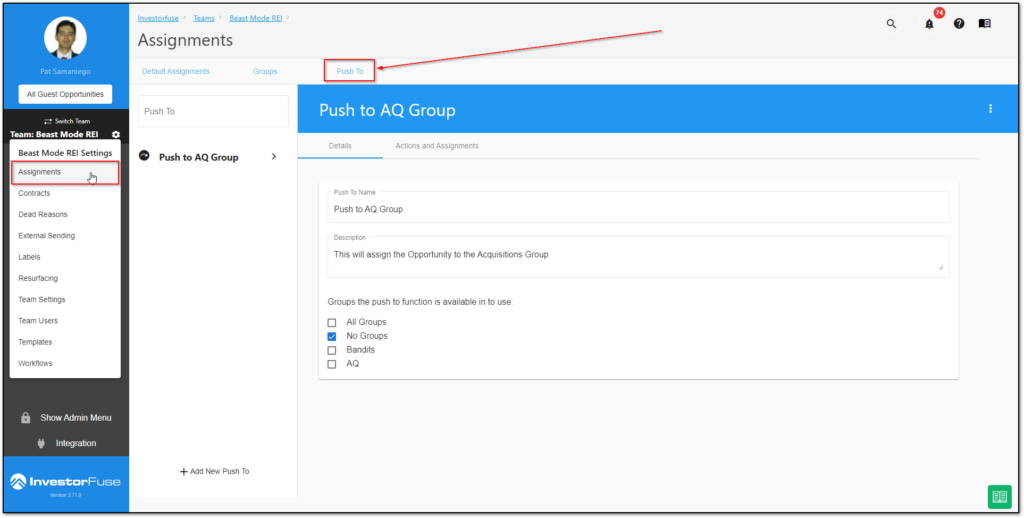
Task: Click the All Guest Opportunities button
Action: click(65, 94)
